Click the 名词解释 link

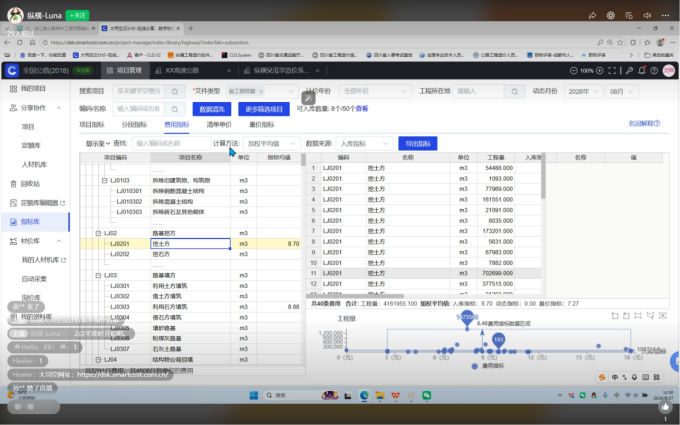(x=644, y=124)
